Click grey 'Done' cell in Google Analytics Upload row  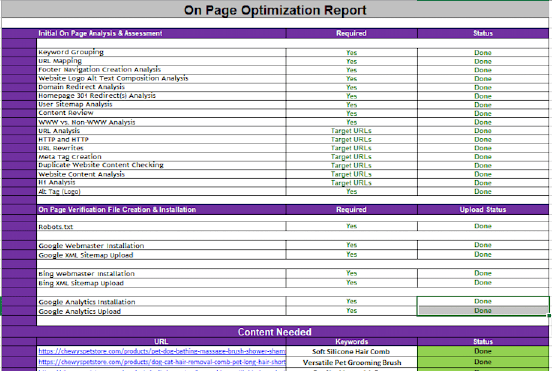pyautogui.click(x=483, y=311)
